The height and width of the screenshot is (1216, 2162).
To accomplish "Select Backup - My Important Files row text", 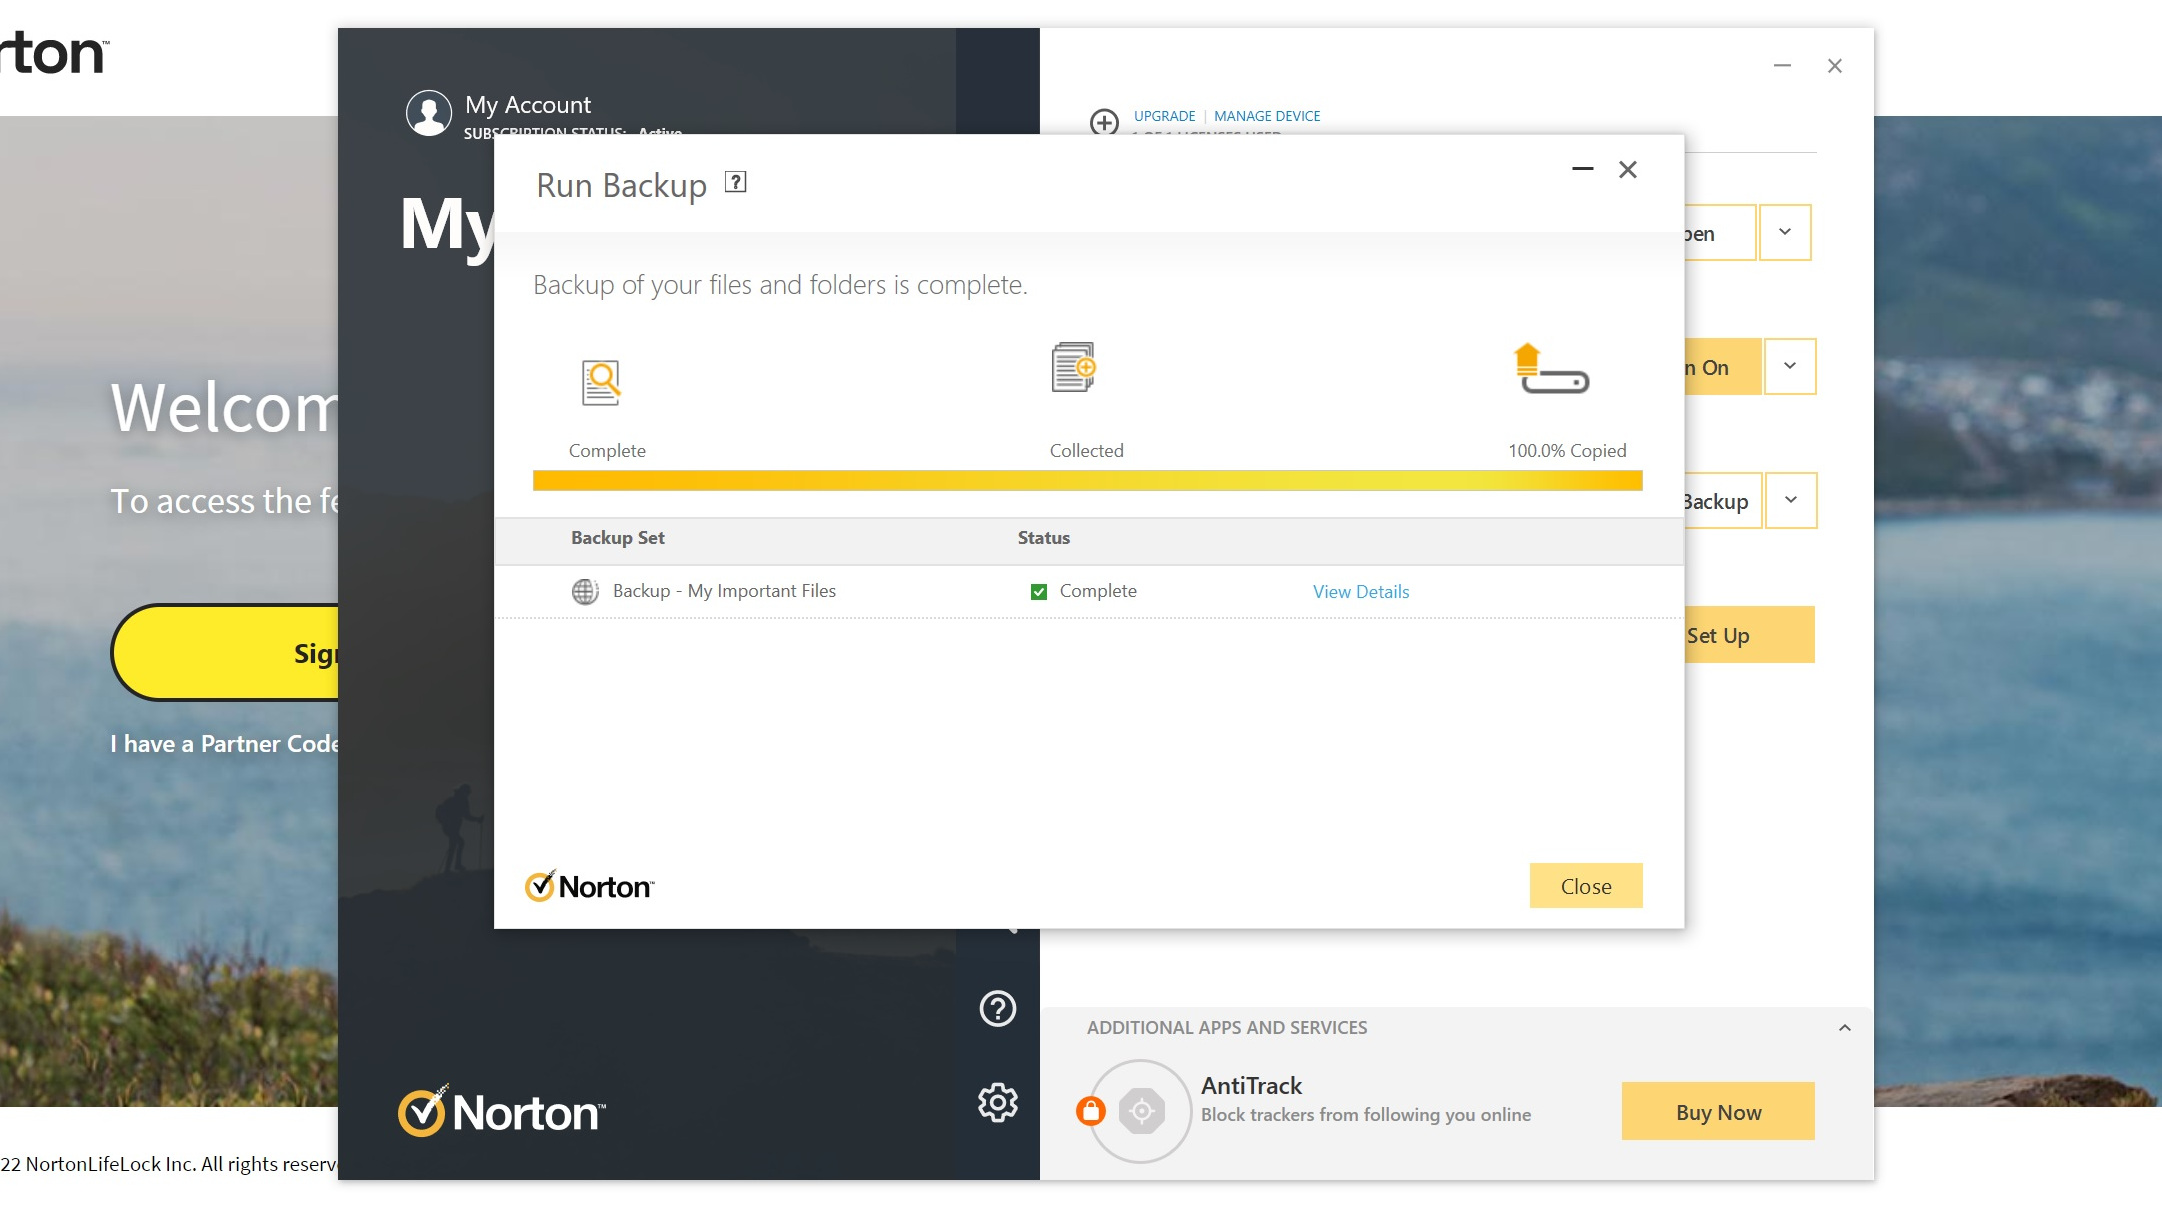I will (x=724, y=591).
